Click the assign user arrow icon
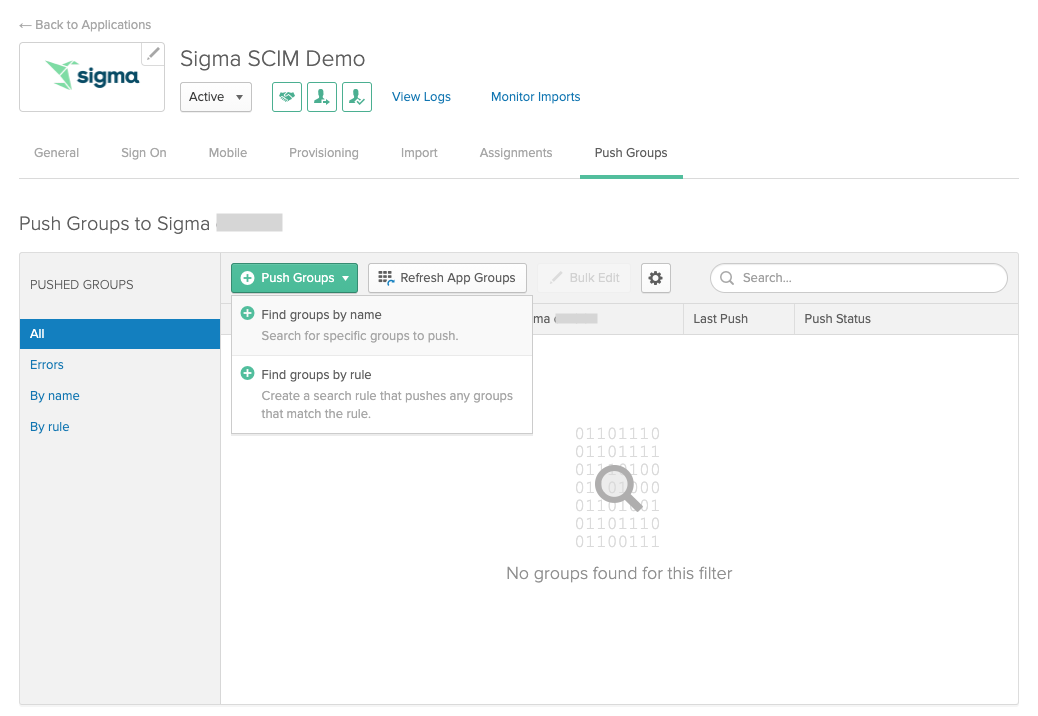Screen dimensions: 1038x716 [x=322, y=97]
